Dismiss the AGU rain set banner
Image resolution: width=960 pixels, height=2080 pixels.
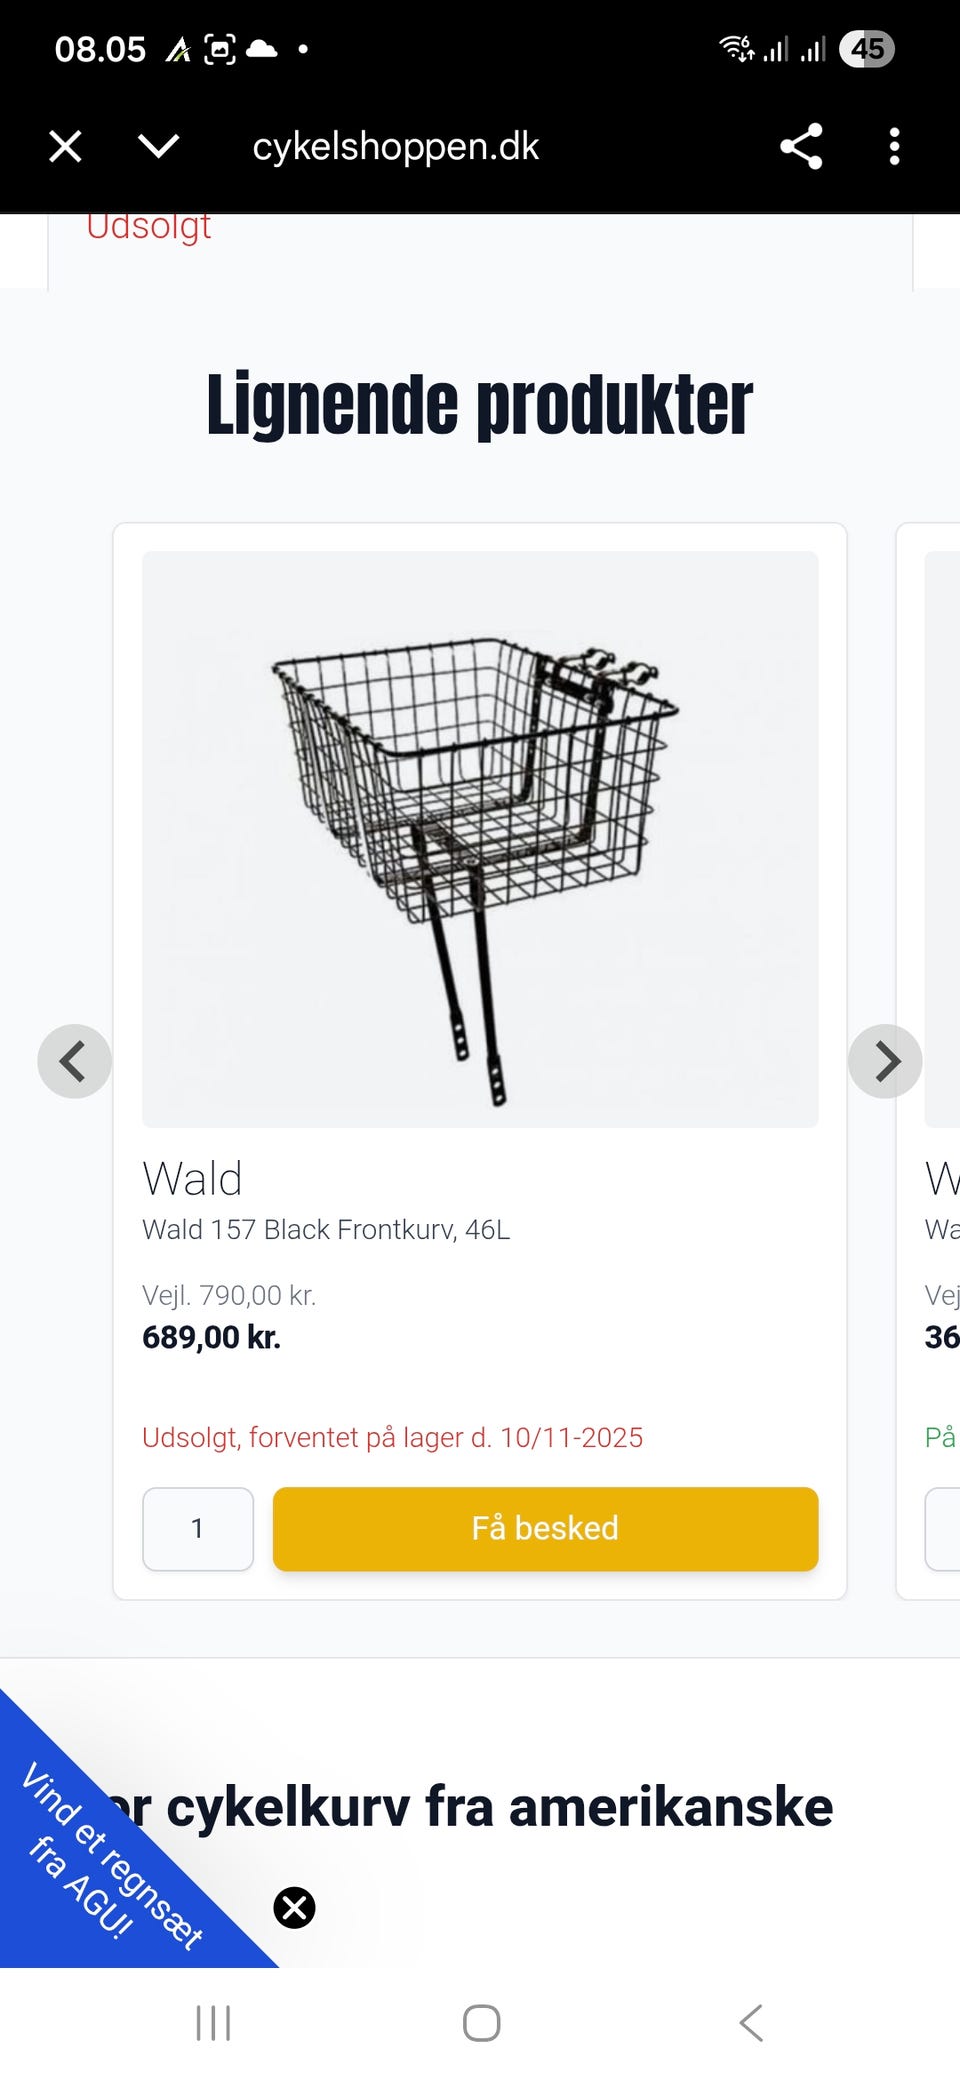295,1908
